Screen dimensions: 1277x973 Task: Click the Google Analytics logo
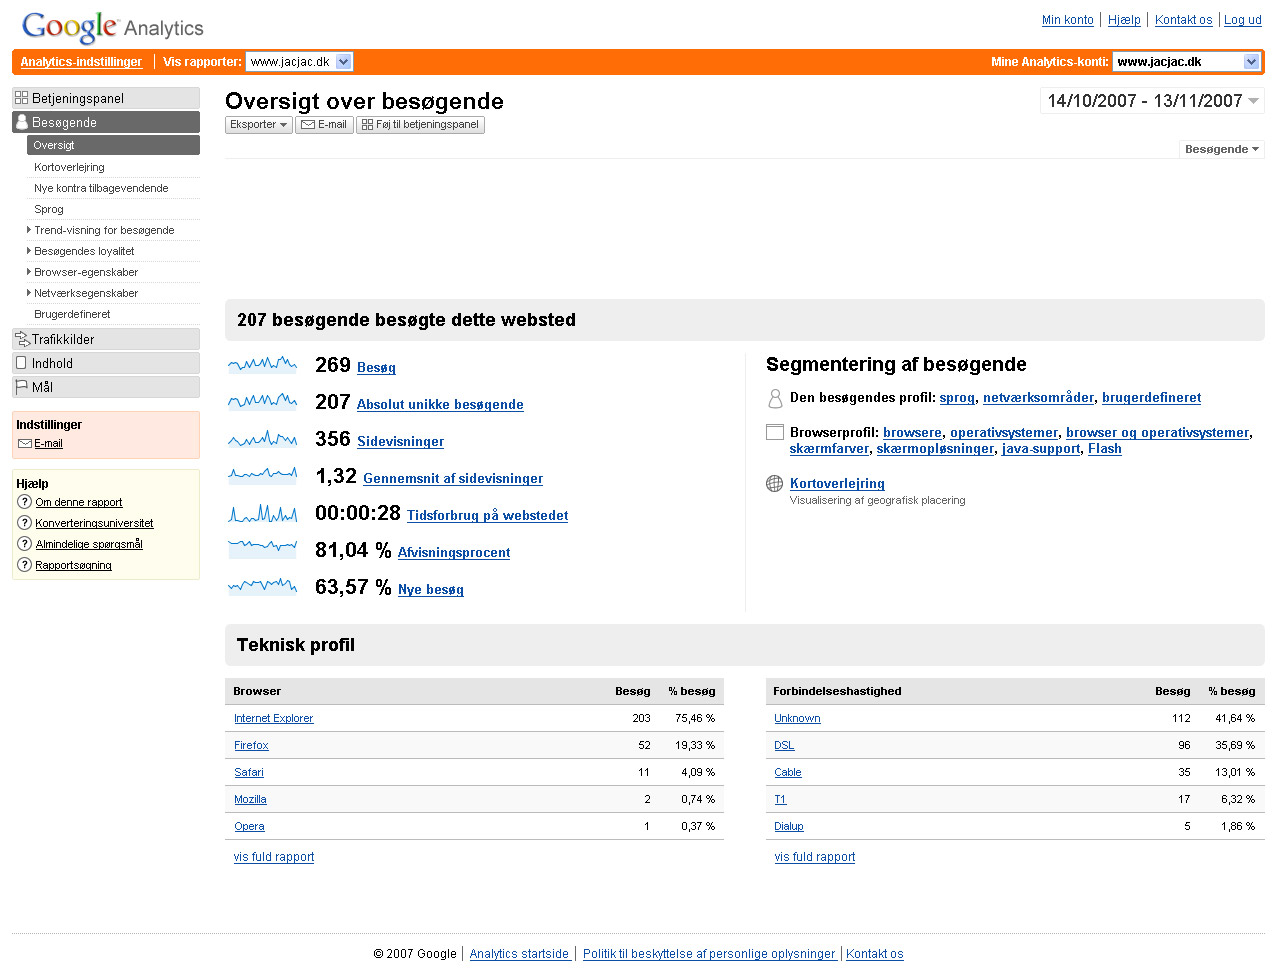click(x=112, y=27)
